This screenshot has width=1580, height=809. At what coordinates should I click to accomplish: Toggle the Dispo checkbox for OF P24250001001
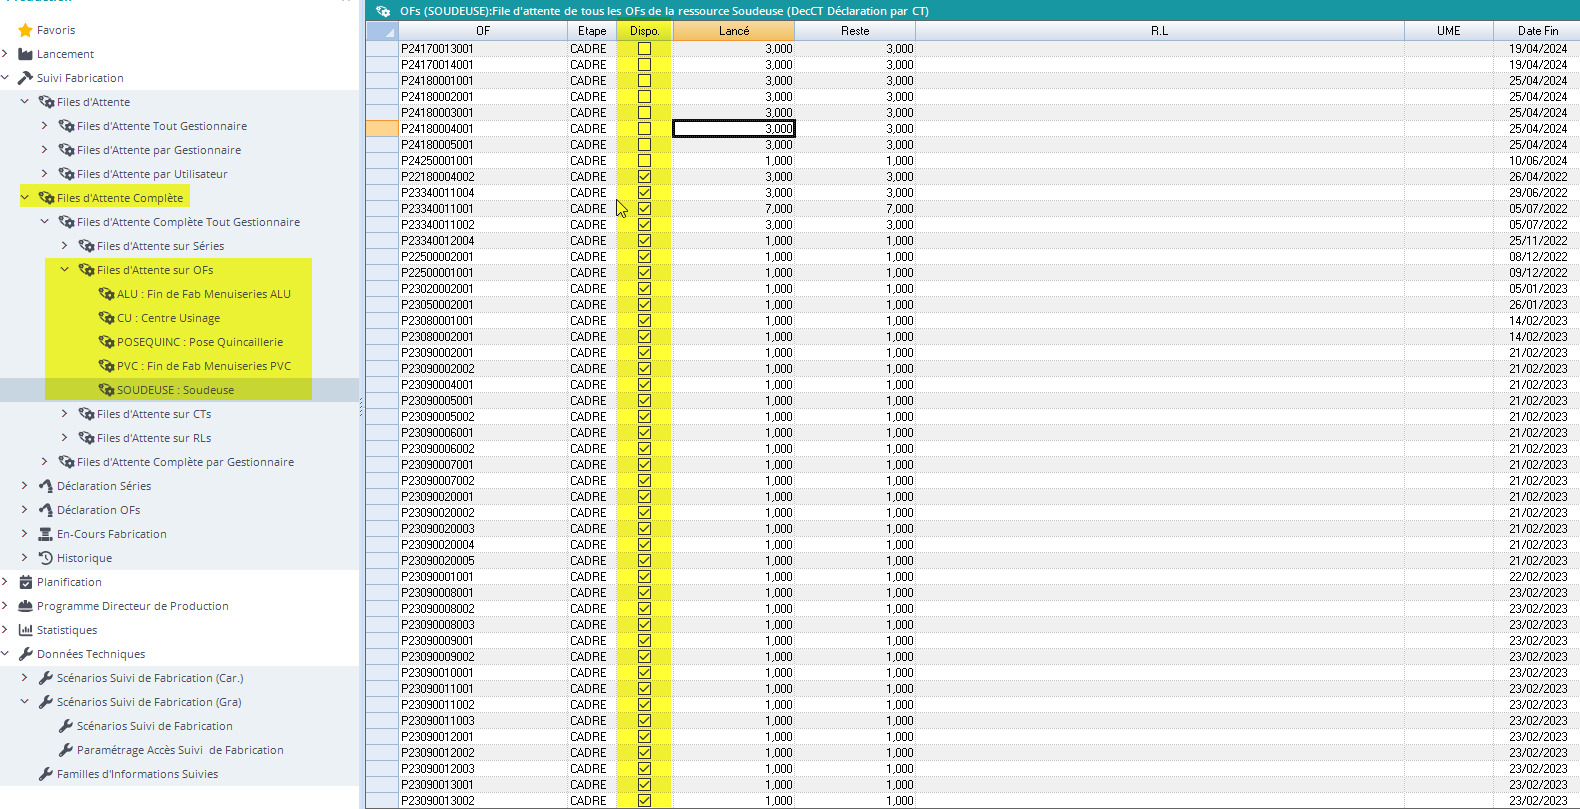click(644, 160)
